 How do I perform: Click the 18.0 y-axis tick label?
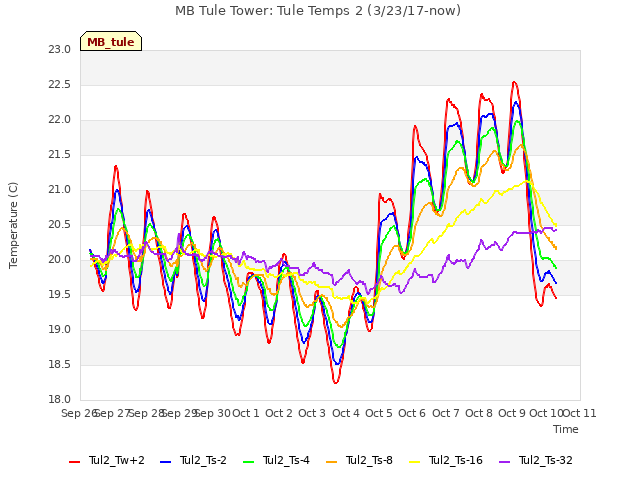coord(60,400)
